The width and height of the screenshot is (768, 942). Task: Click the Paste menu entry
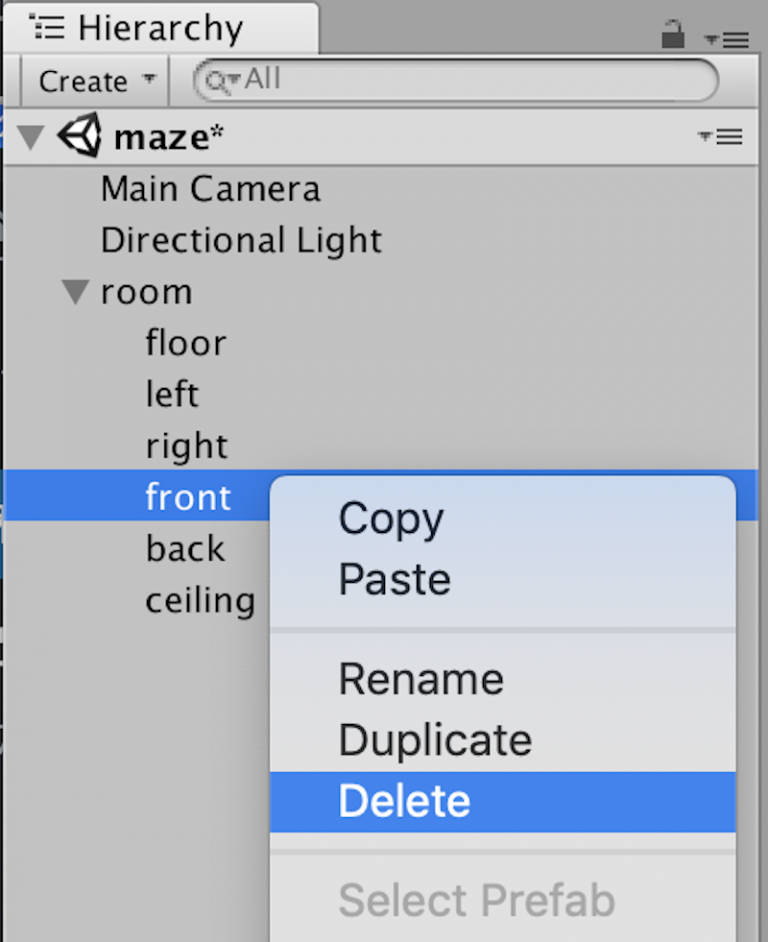[x=394, y=579]
